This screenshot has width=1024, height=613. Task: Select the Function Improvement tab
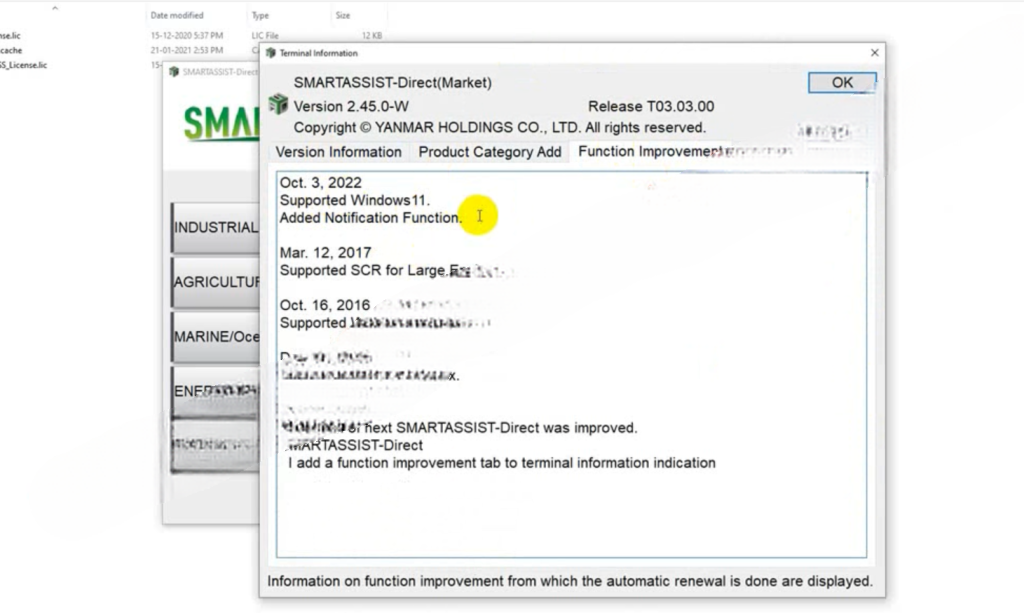(650, 152)
